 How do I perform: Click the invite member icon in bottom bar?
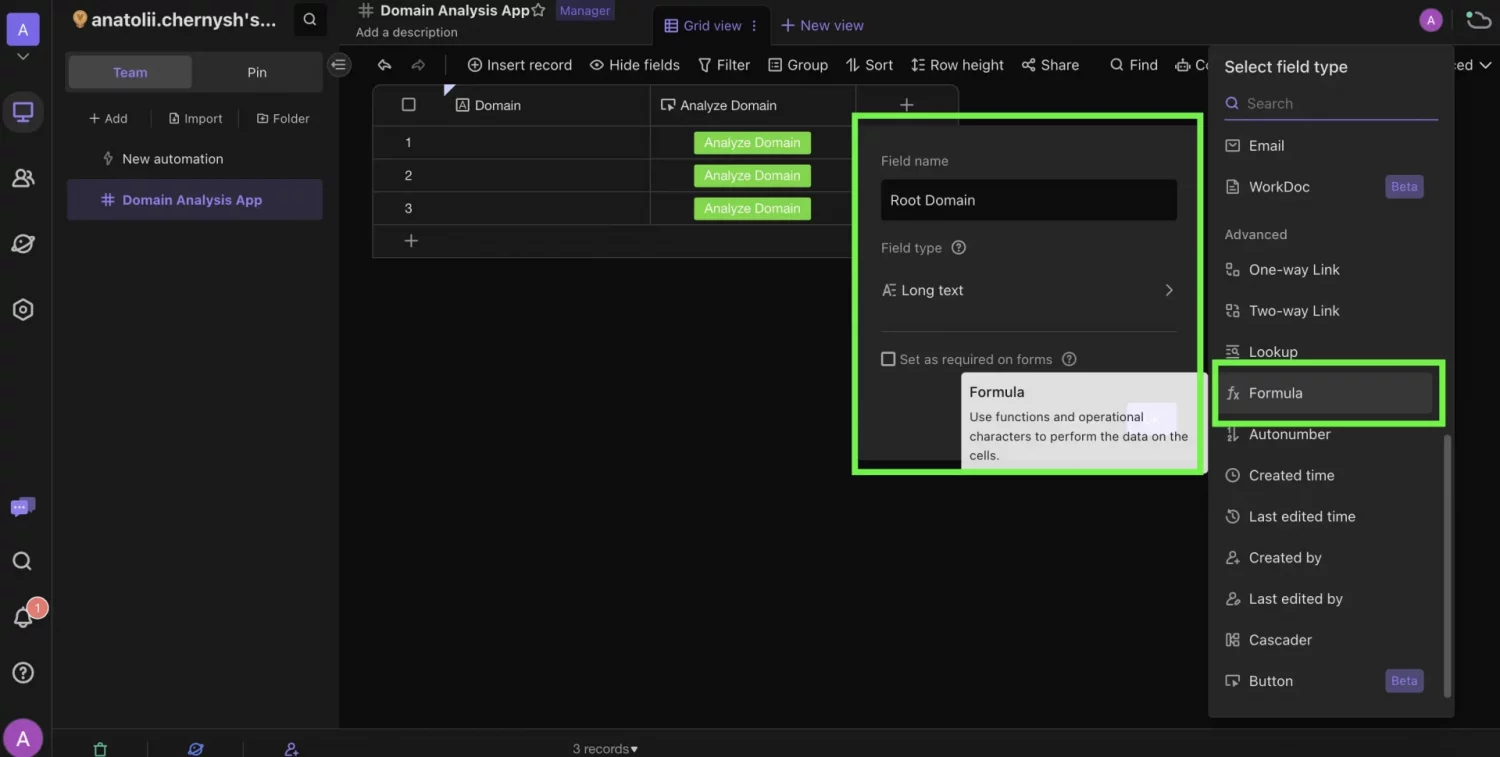point(291,748)
